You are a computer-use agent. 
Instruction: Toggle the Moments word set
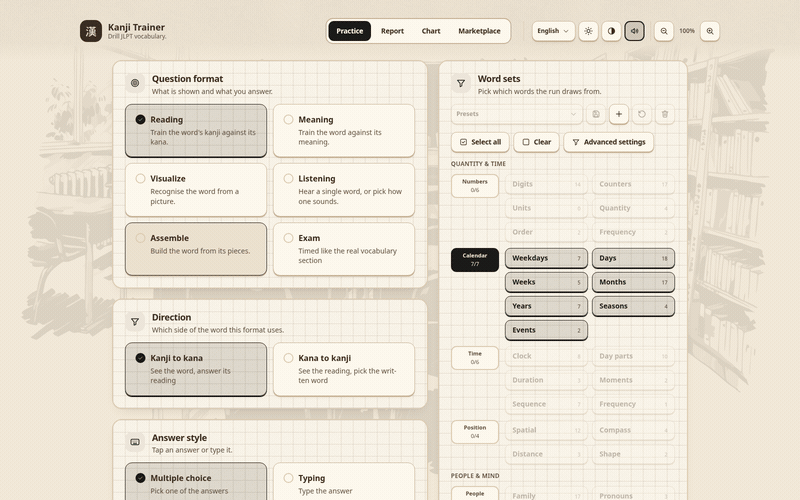pos(633,380)
